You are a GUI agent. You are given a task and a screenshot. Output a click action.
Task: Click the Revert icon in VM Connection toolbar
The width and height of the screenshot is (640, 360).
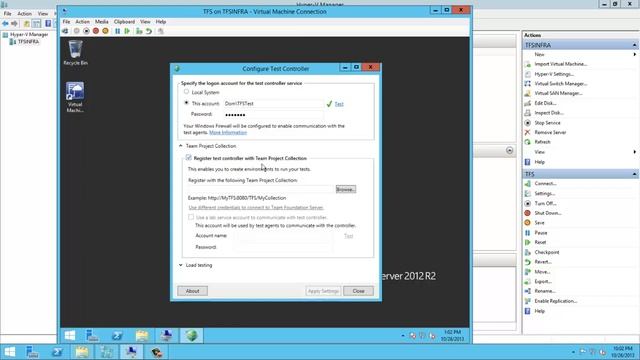coord(149,31)
